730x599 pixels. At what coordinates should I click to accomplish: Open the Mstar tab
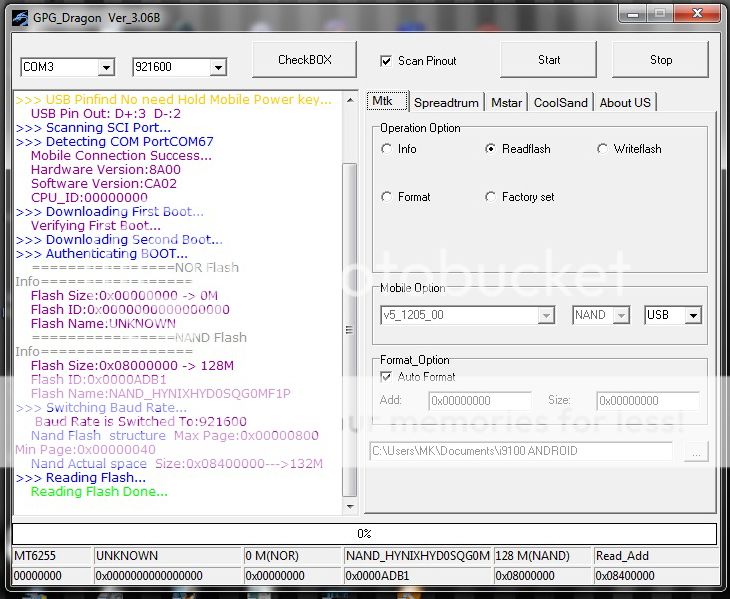(506, 102)
